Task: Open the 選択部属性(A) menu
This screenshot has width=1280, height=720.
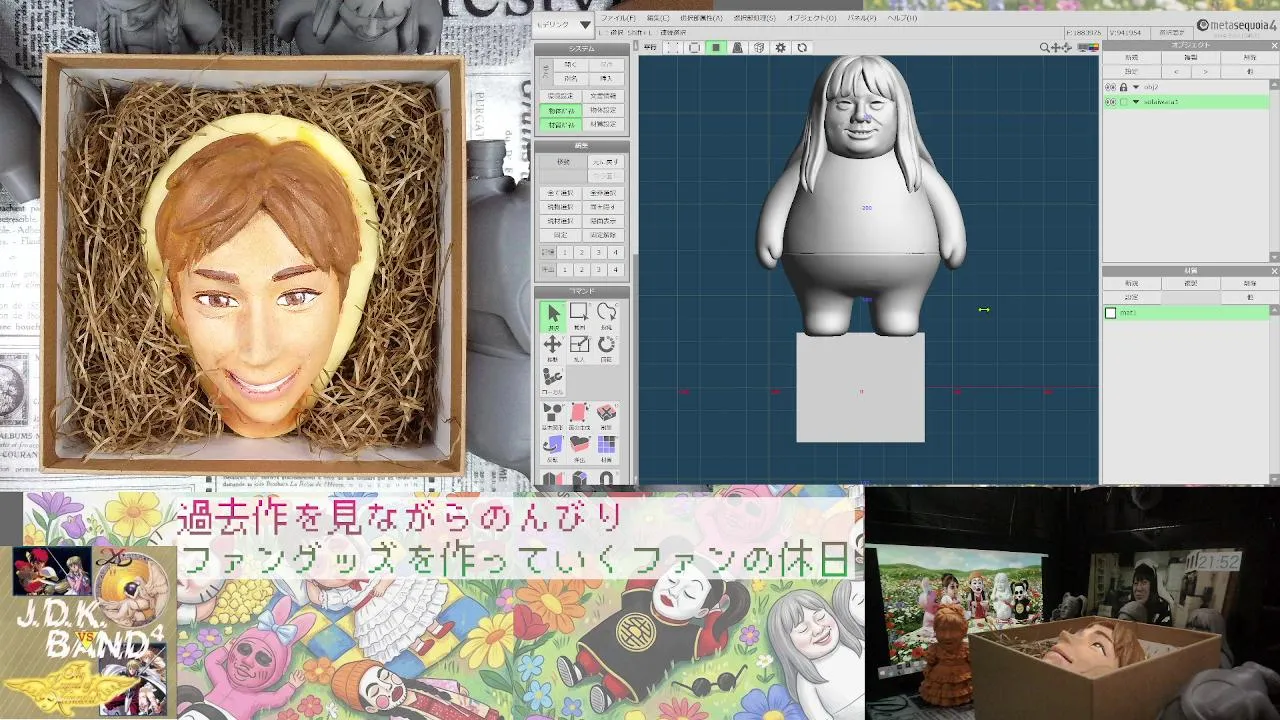Action: tap(701, 18)
